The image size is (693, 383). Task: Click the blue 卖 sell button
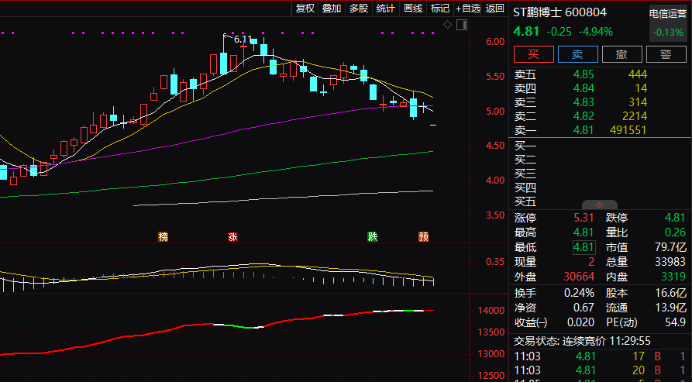coord(578,54)
